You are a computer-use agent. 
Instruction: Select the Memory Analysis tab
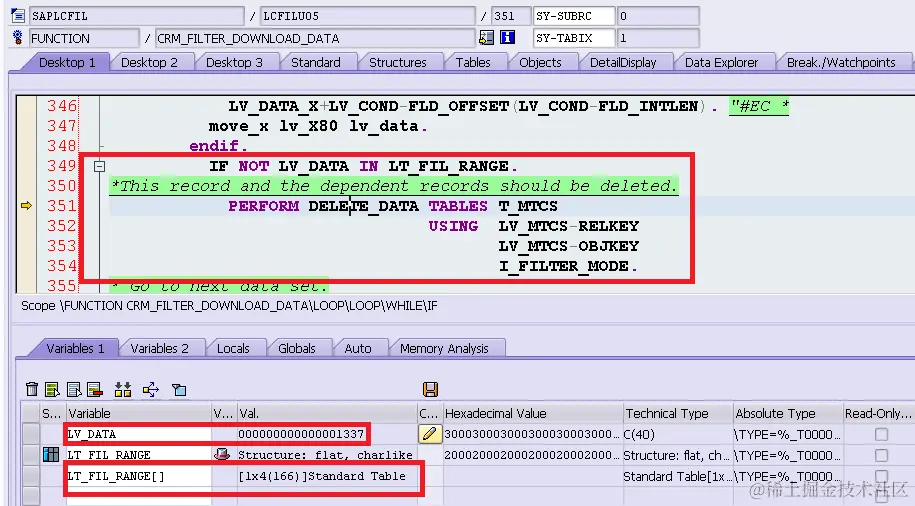pos(444,348)
